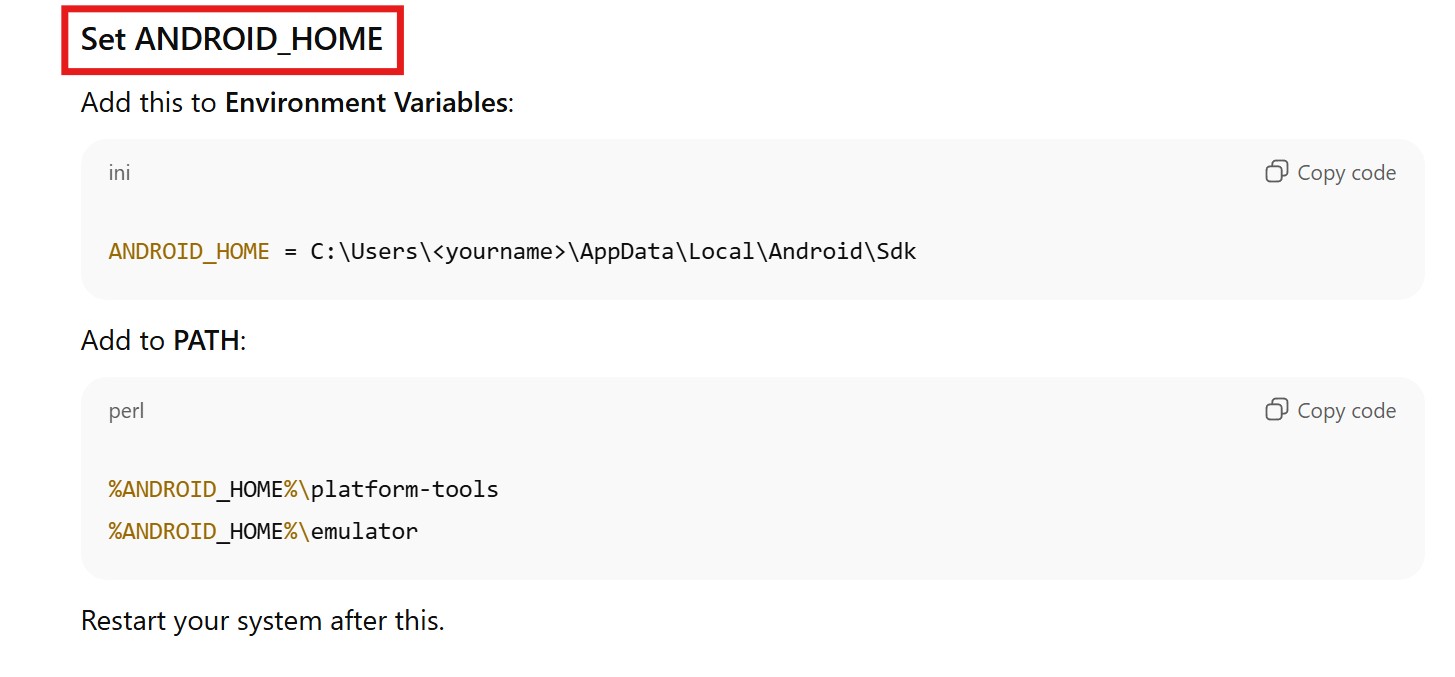Click the copy icon in the perl code block

(x=1276, y=410)
